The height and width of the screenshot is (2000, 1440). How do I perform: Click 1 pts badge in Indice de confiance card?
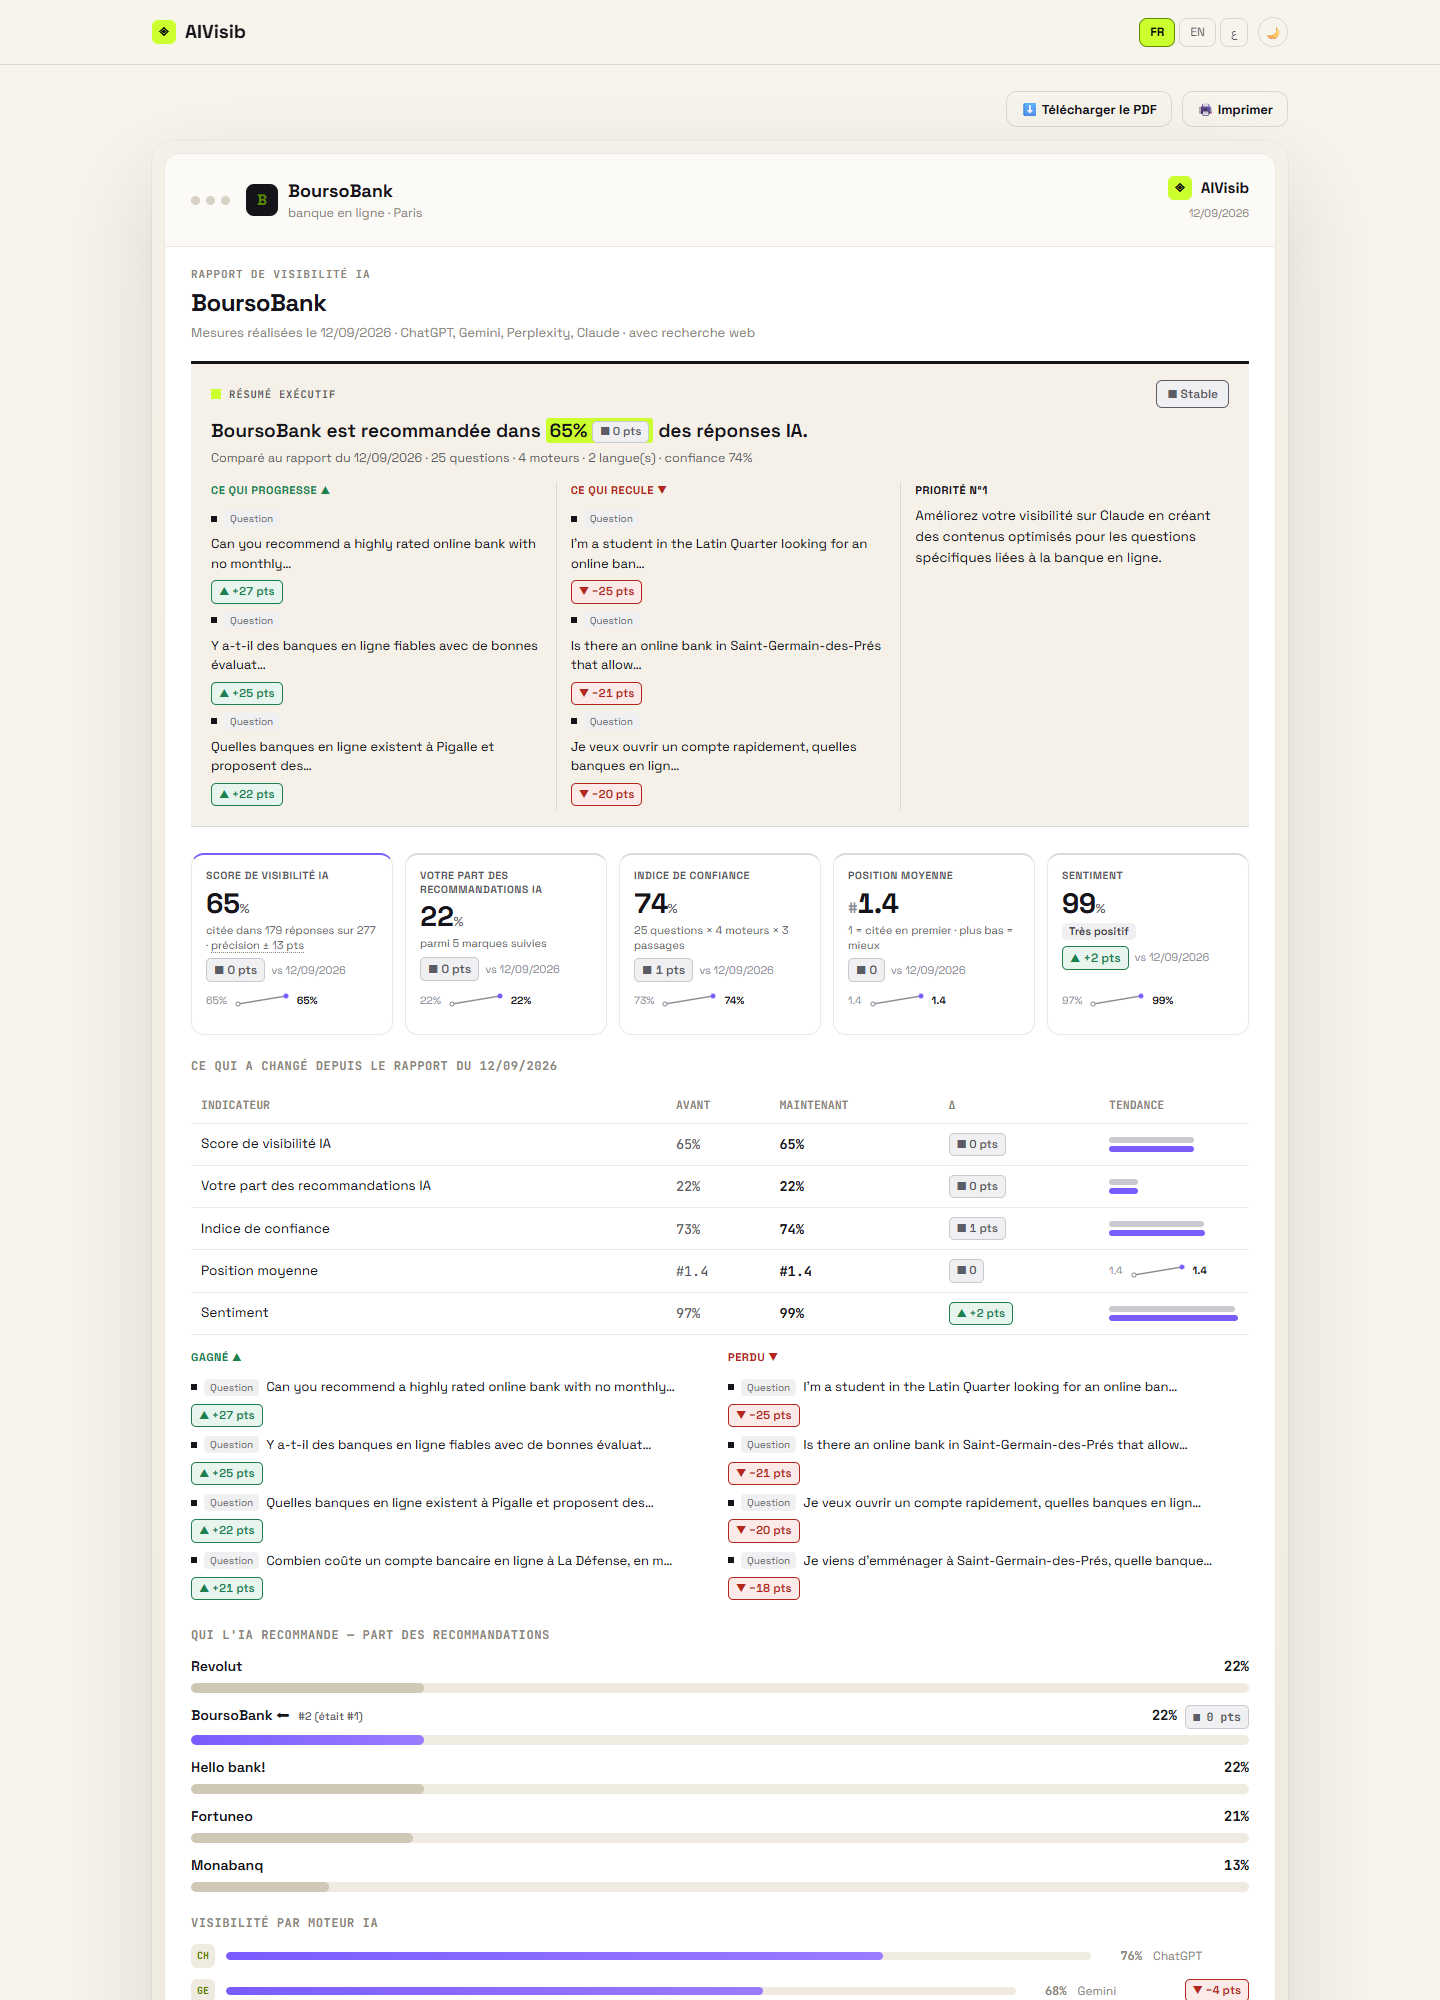click(x=663, y=970)
